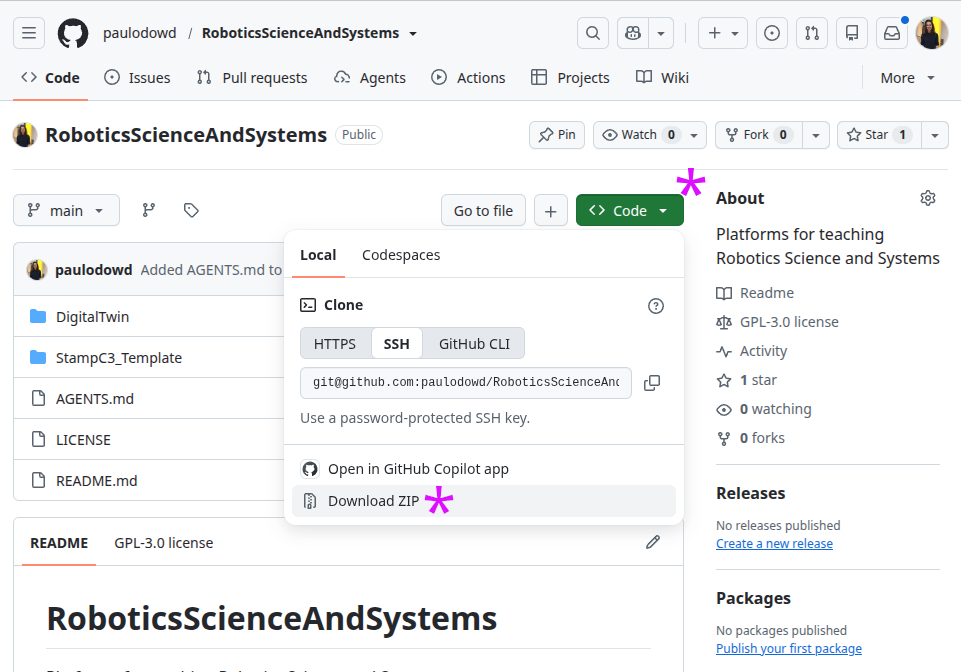The height and width of the screenshot is (672, 961).
Task: Click the SSH clone URL field
Action: [466, 383]
